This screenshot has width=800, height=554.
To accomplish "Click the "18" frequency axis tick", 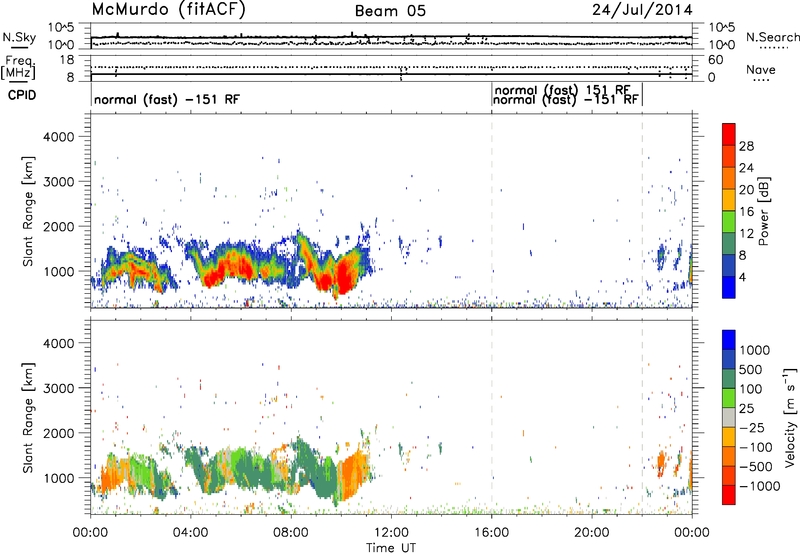I will pos(67,60).
